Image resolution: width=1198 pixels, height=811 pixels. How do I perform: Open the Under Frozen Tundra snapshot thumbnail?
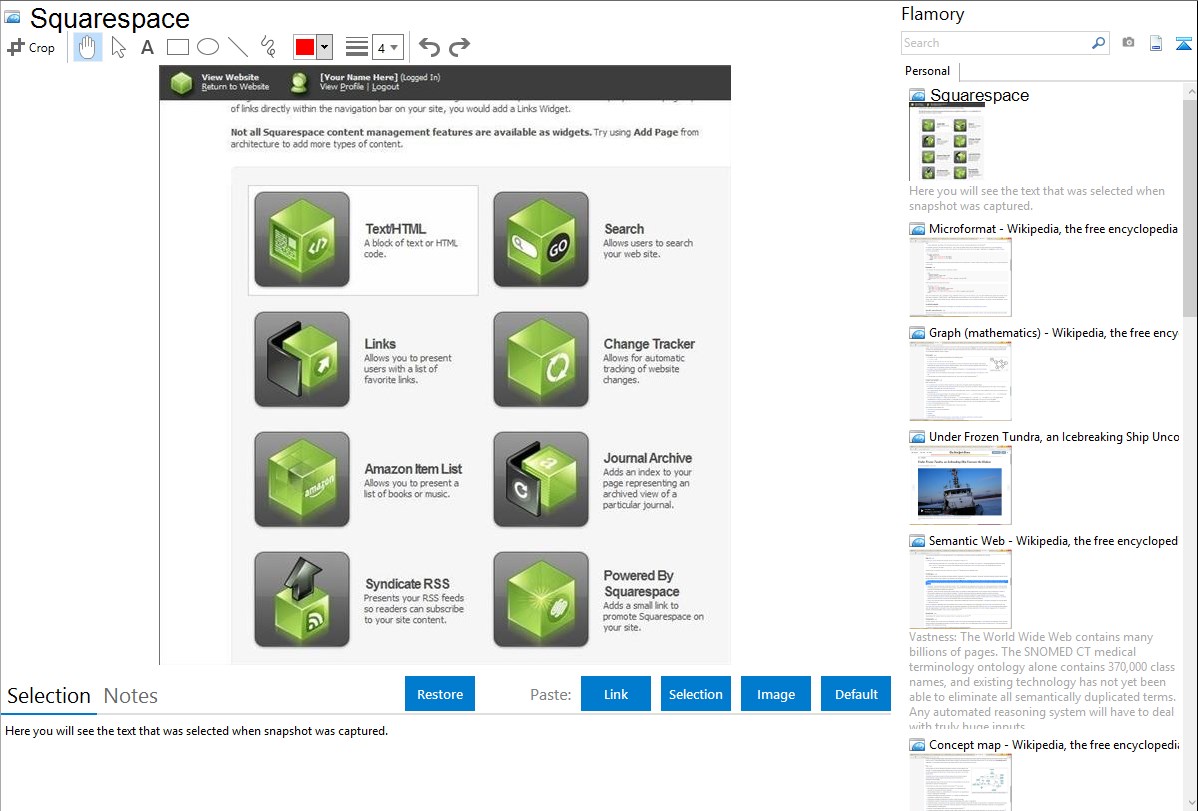click(960, 485)
